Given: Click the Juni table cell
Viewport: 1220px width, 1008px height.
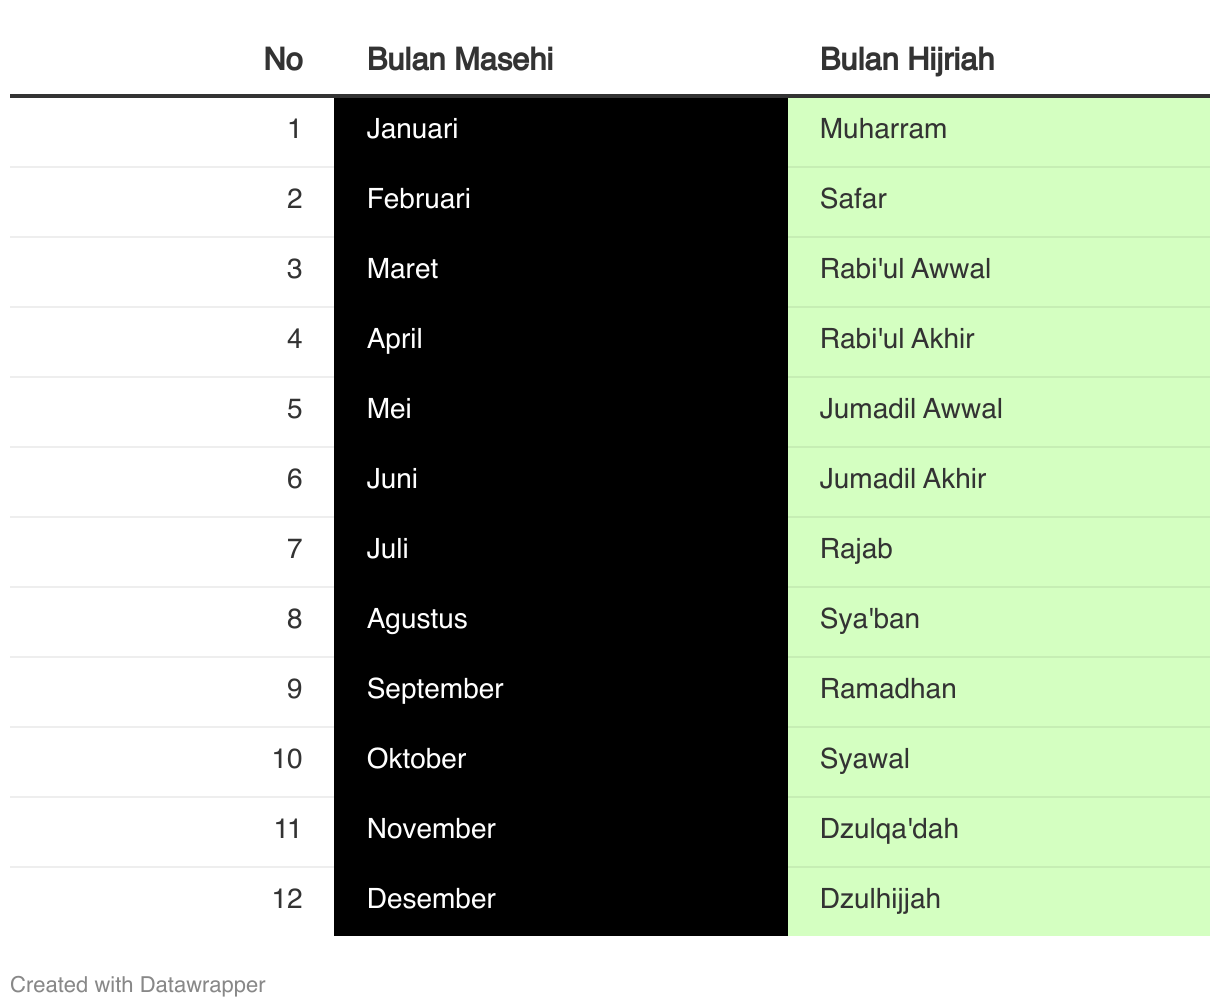Looking at the screenshot, I should tap(392, 479).
